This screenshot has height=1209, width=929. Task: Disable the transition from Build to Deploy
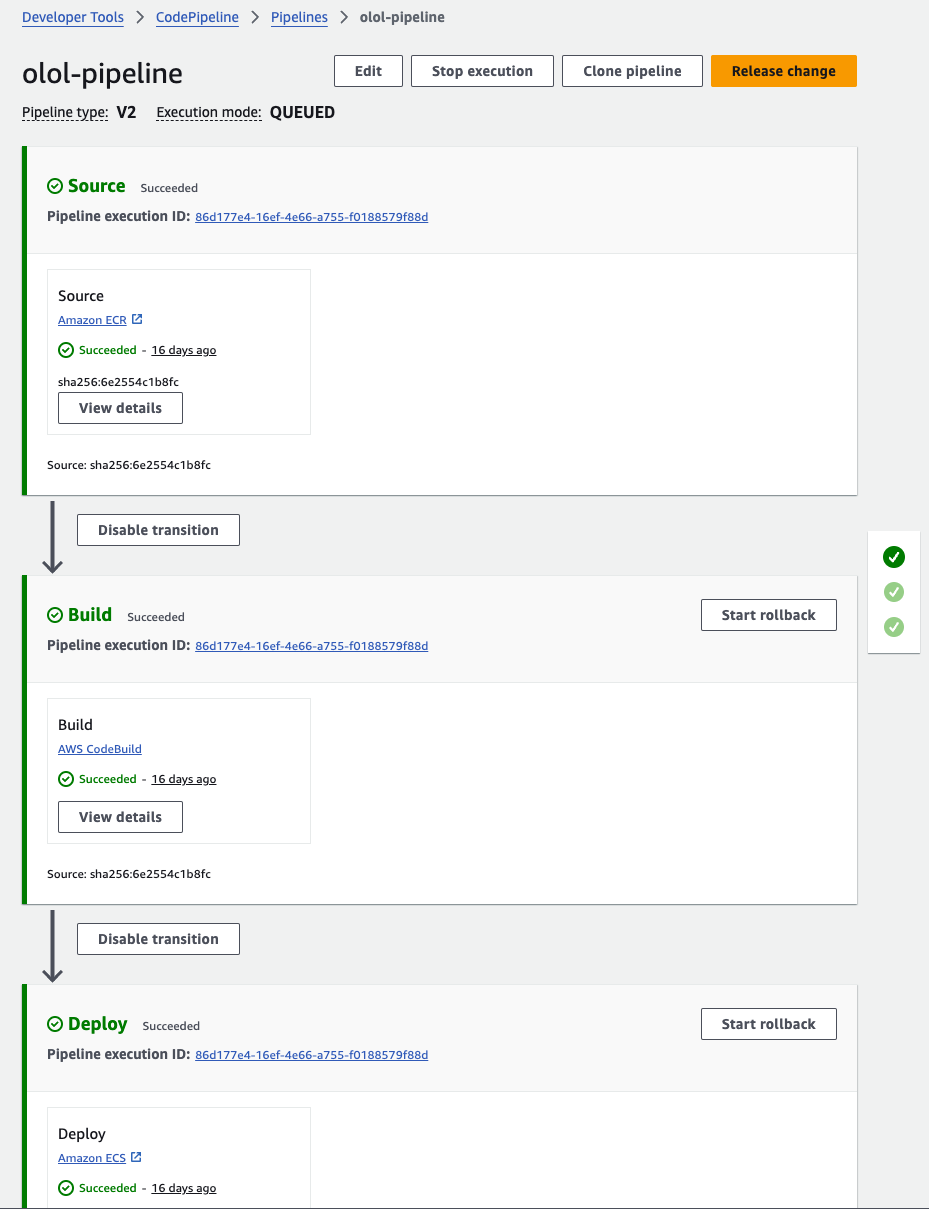point(158,939)
